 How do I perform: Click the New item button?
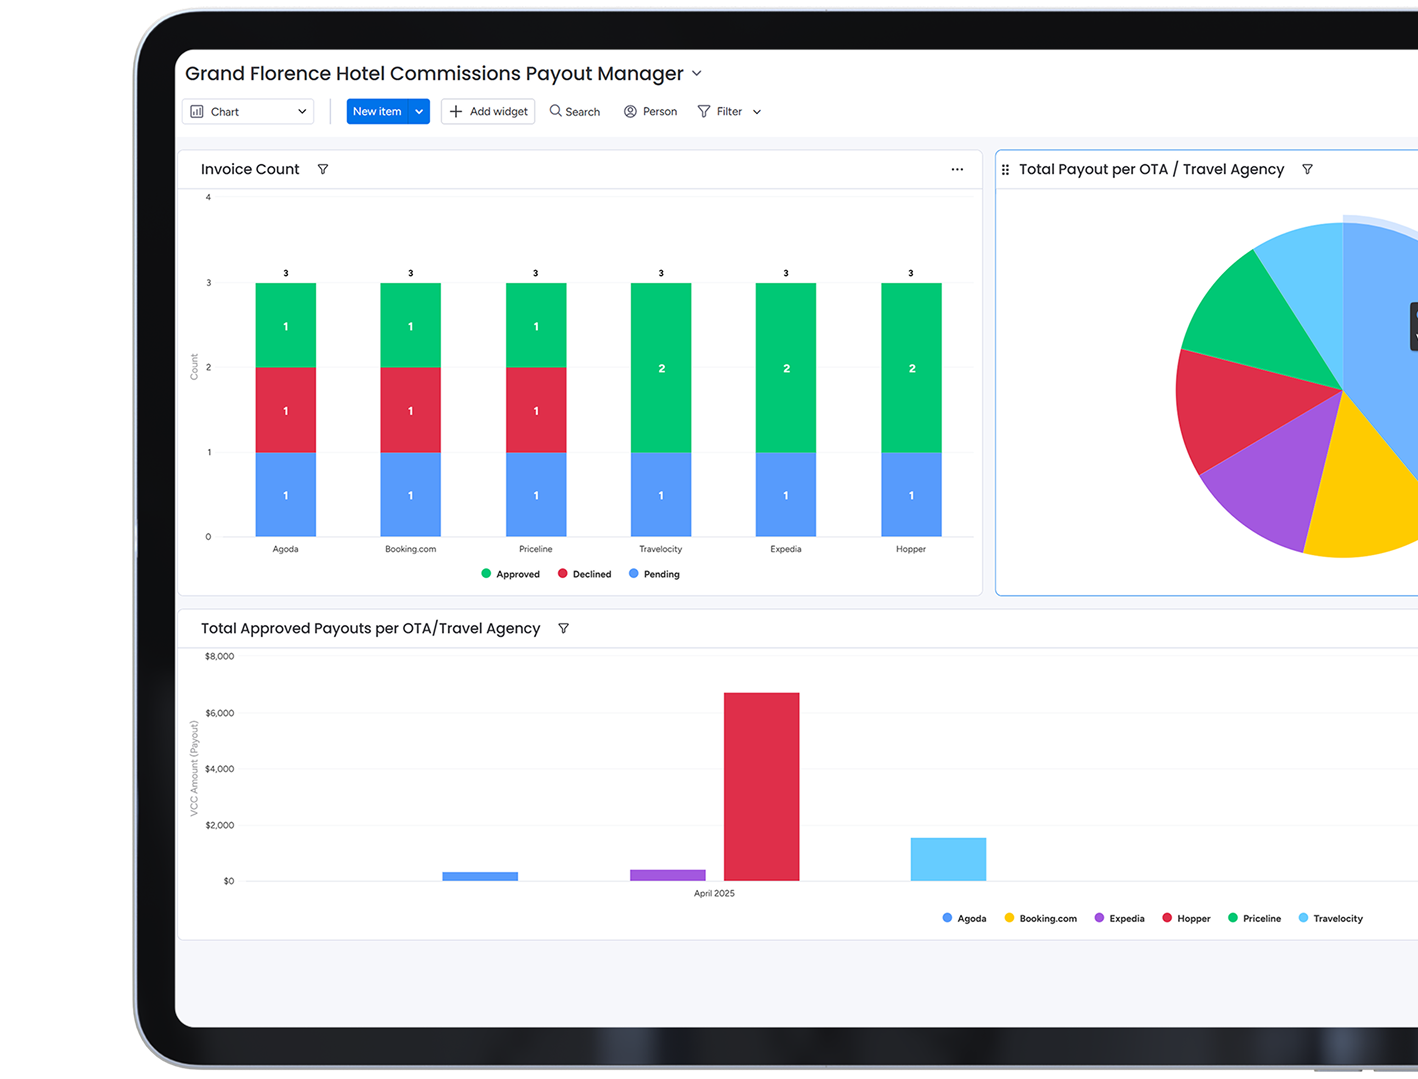pyautogui.click(x=377, y=111)
